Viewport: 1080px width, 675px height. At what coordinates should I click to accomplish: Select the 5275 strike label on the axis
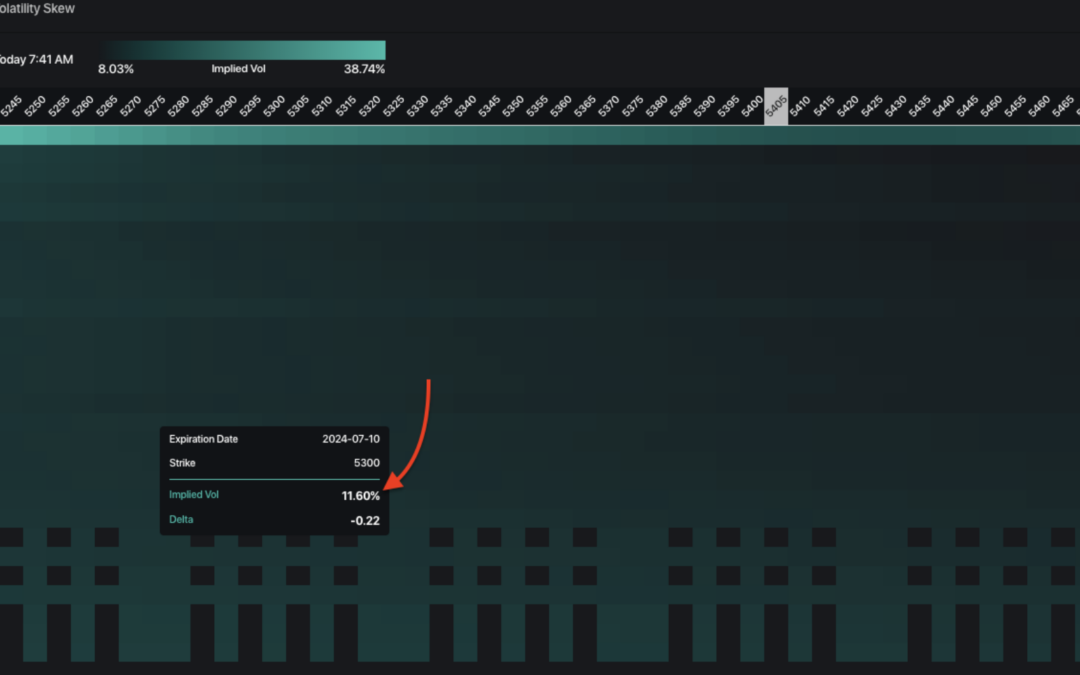pos(154,106)
